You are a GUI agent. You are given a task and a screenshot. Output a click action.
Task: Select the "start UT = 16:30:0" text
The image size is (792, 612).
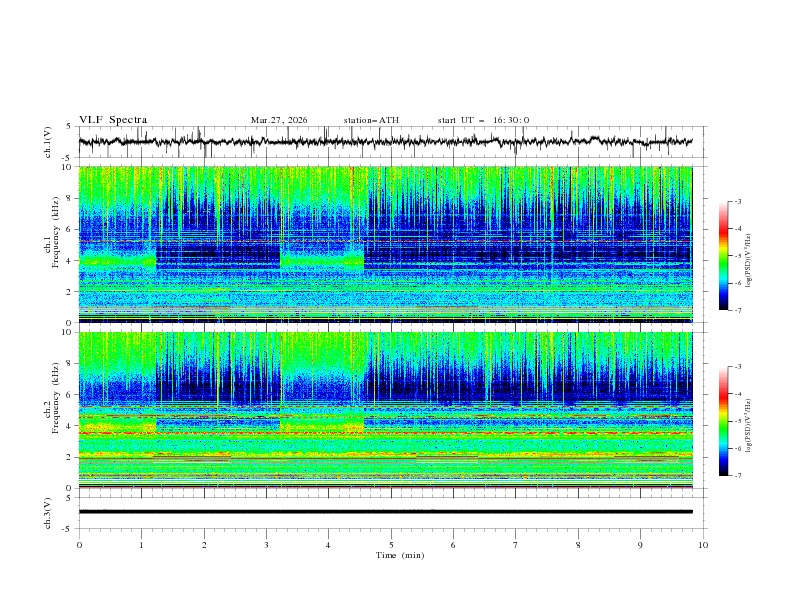[483, 120]
